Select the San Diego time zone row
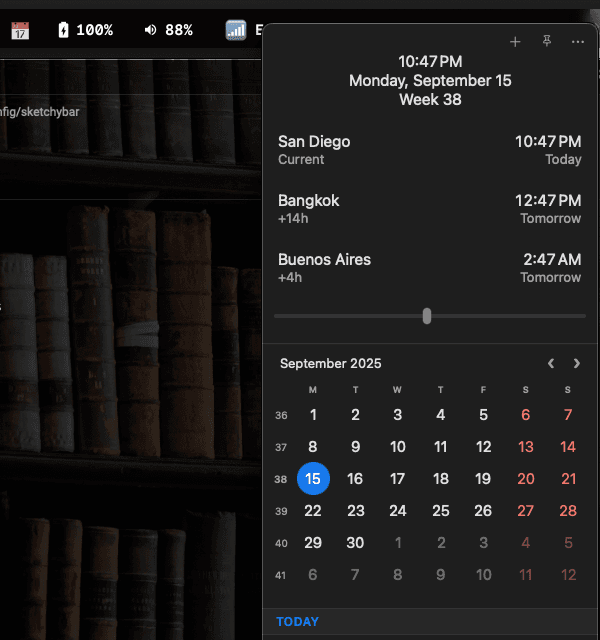The width and height of the screenshot is (600, 640). click(429, 150)
